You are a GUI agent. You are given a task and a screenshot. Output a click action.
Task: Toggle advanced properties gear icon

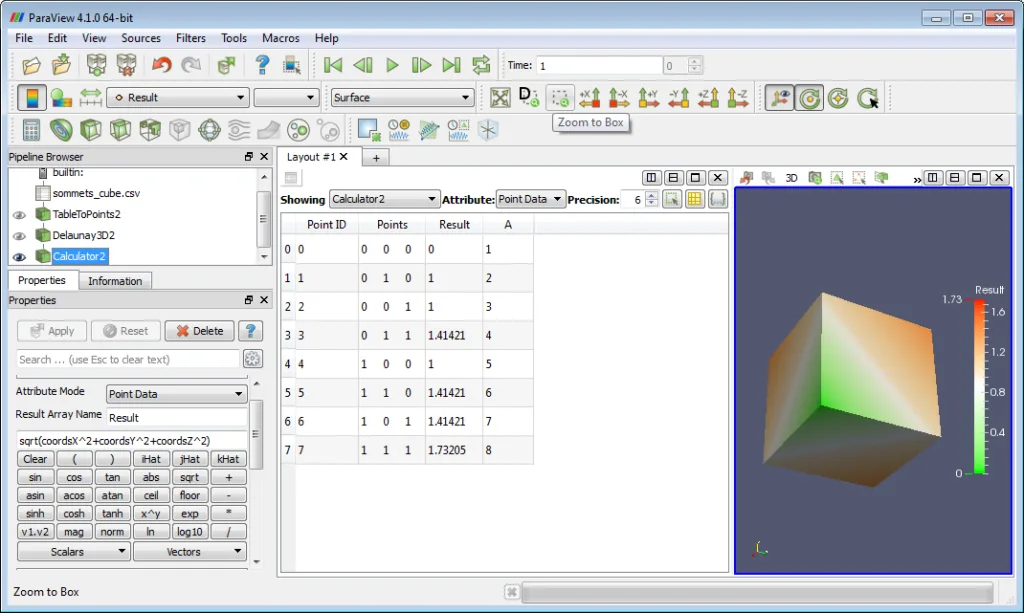(x=253, y=358)
